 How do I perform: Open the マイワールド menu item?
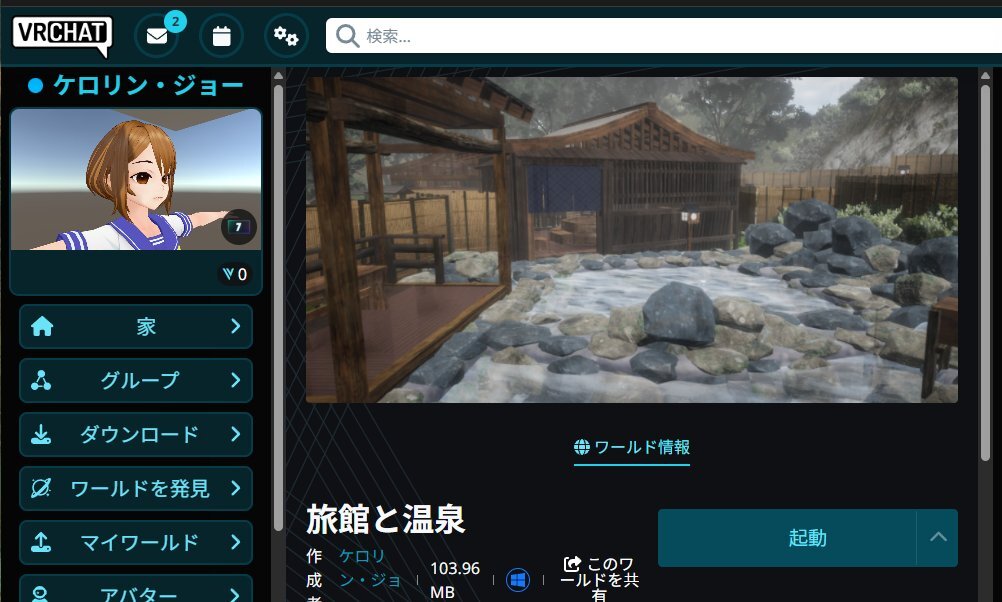point(135,543)
